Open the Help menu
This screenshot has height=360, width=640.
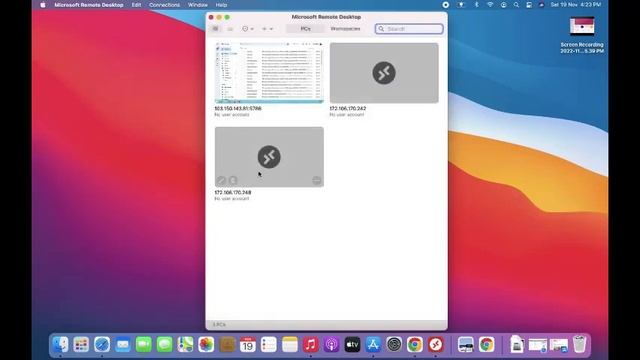point(221,5)
